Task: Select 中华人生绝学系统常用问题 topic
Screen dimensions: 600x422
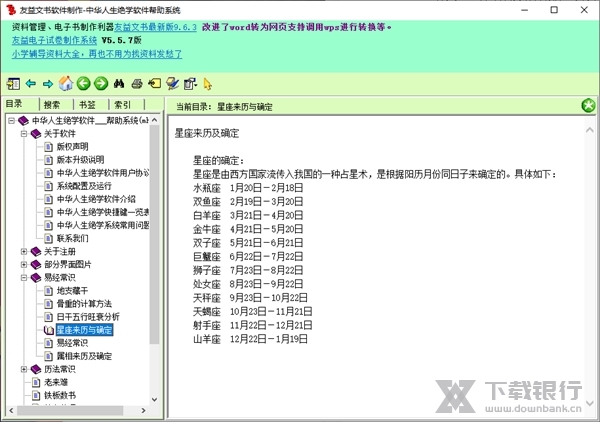Action: [x=103, y=225]
